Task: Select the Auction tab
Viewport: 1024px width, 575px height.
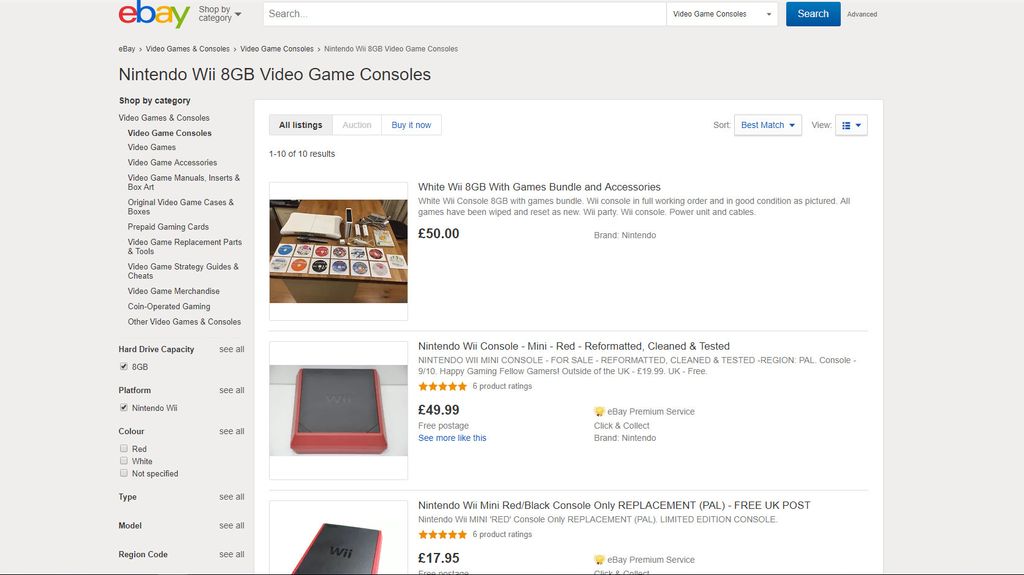Action: (357, 125)
